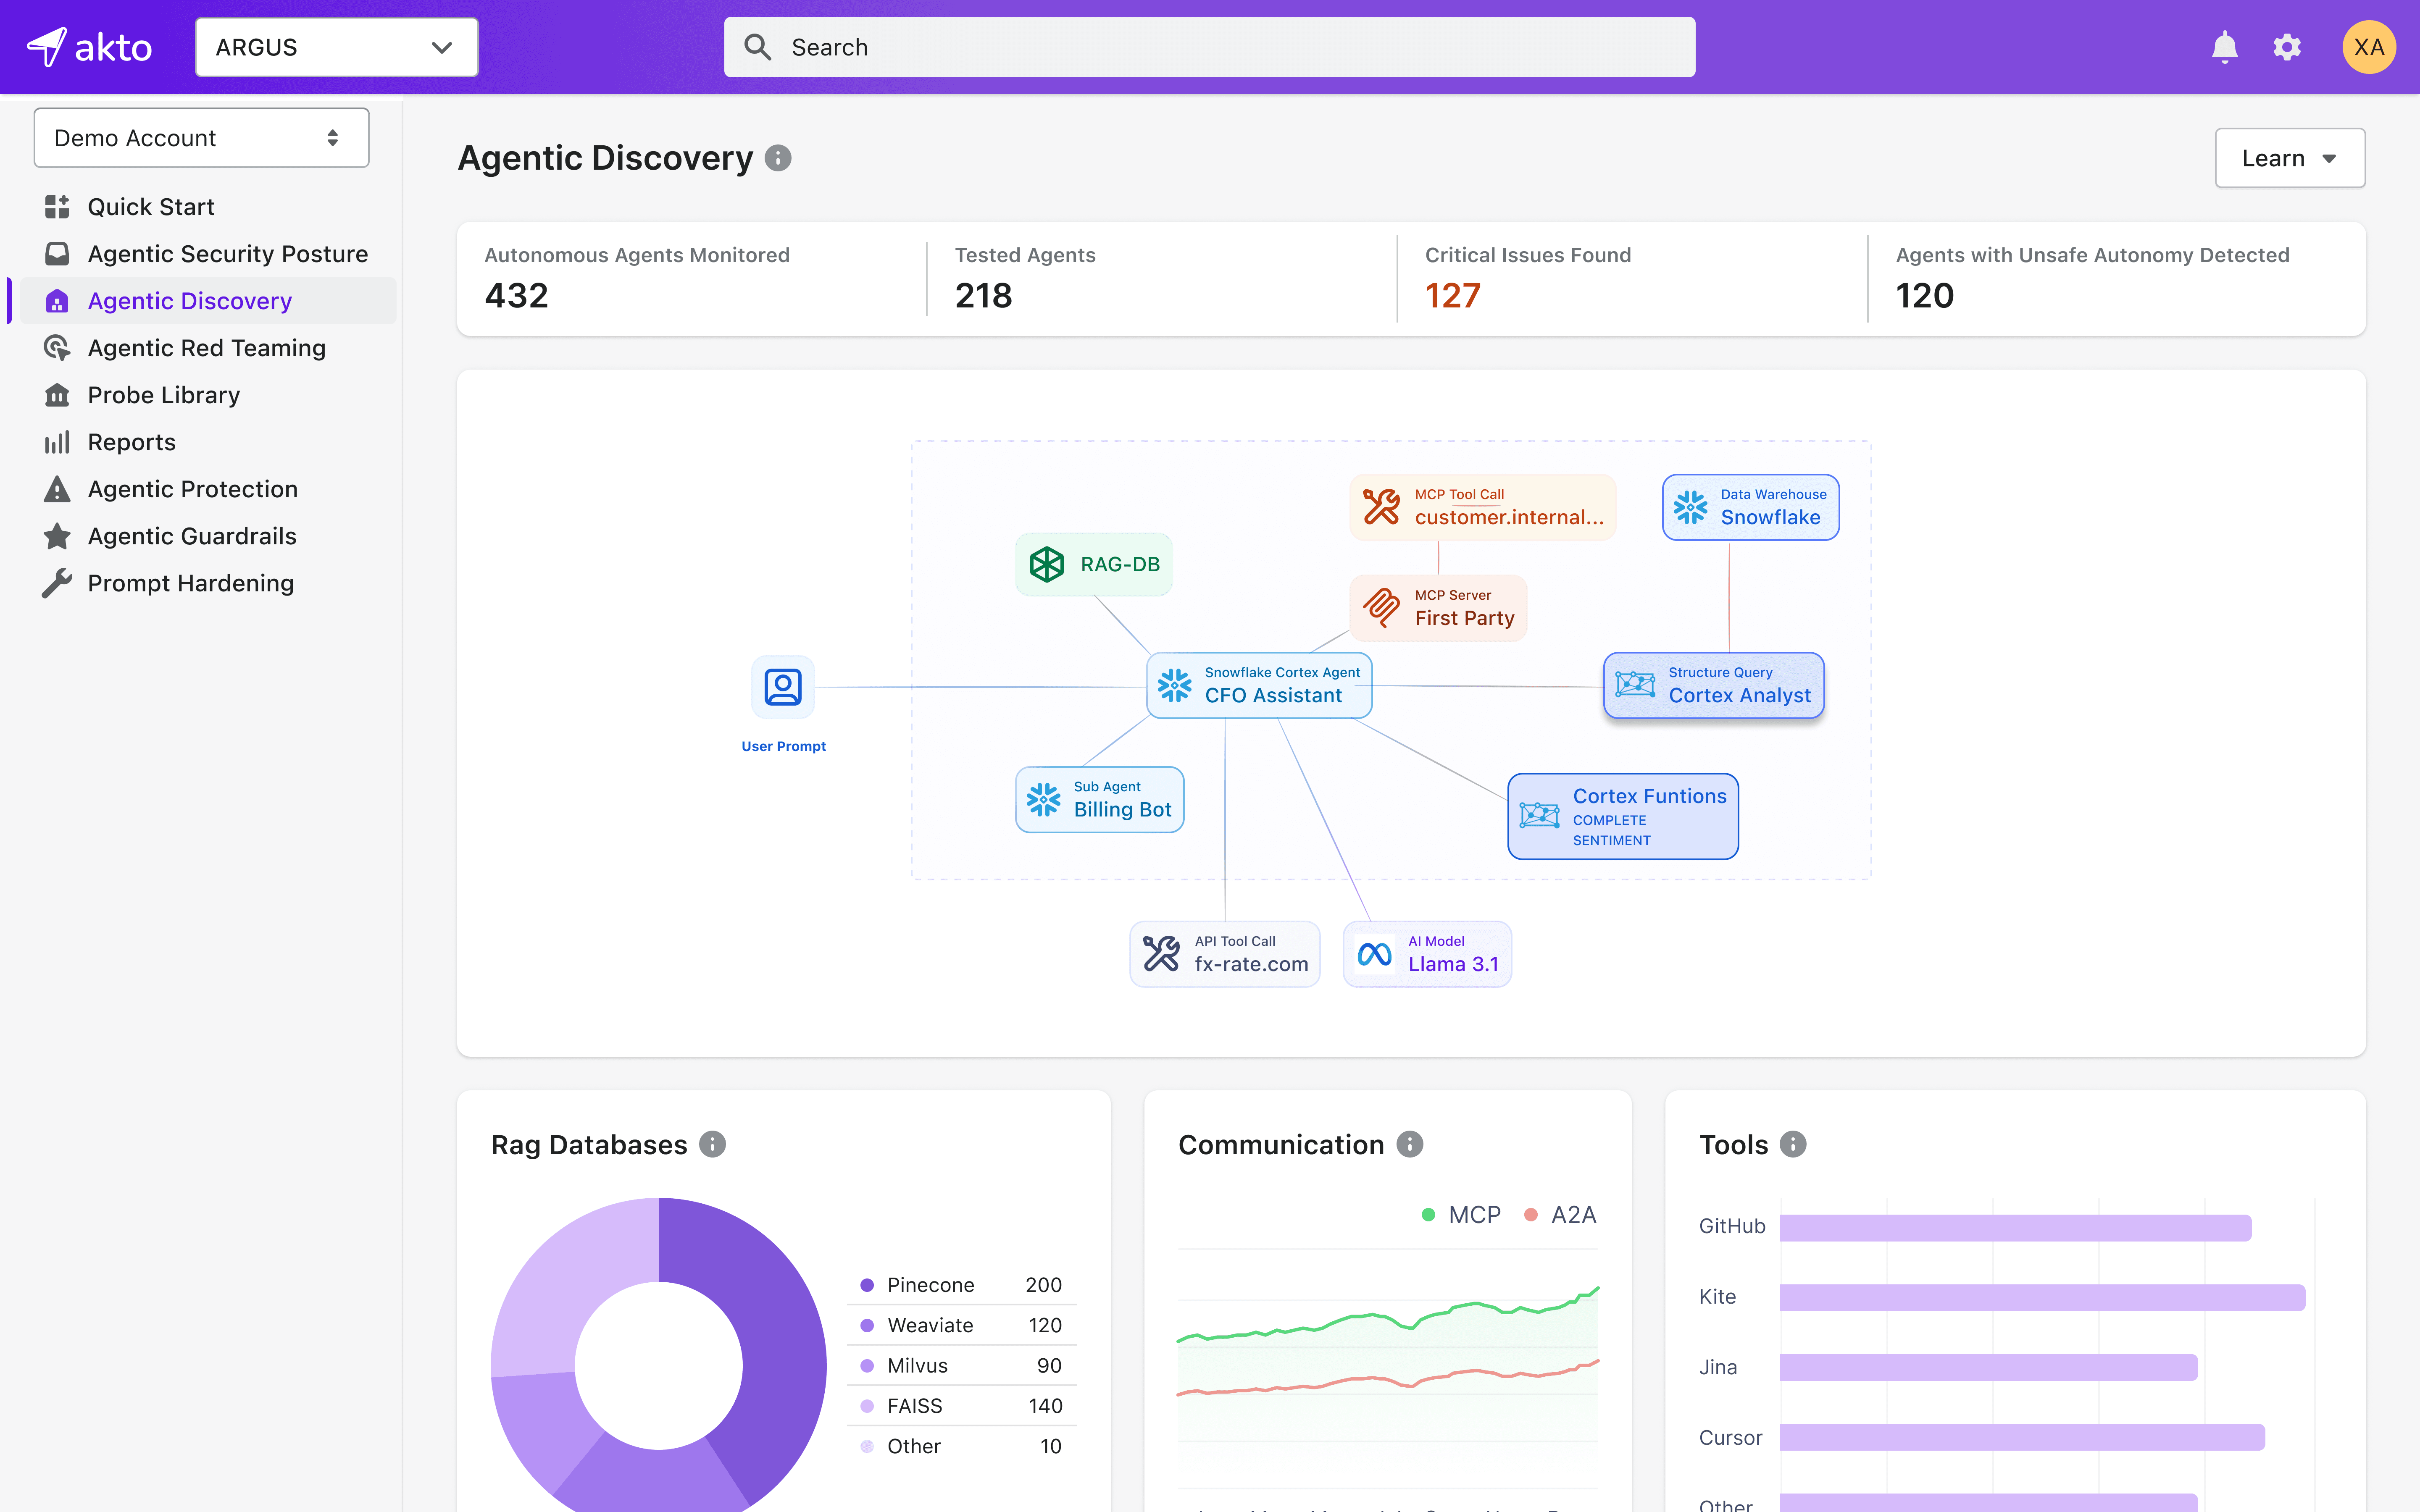Screen dimensions: 2420x1512
Task: Click the akto logo
Action: [x=90, y=47]
